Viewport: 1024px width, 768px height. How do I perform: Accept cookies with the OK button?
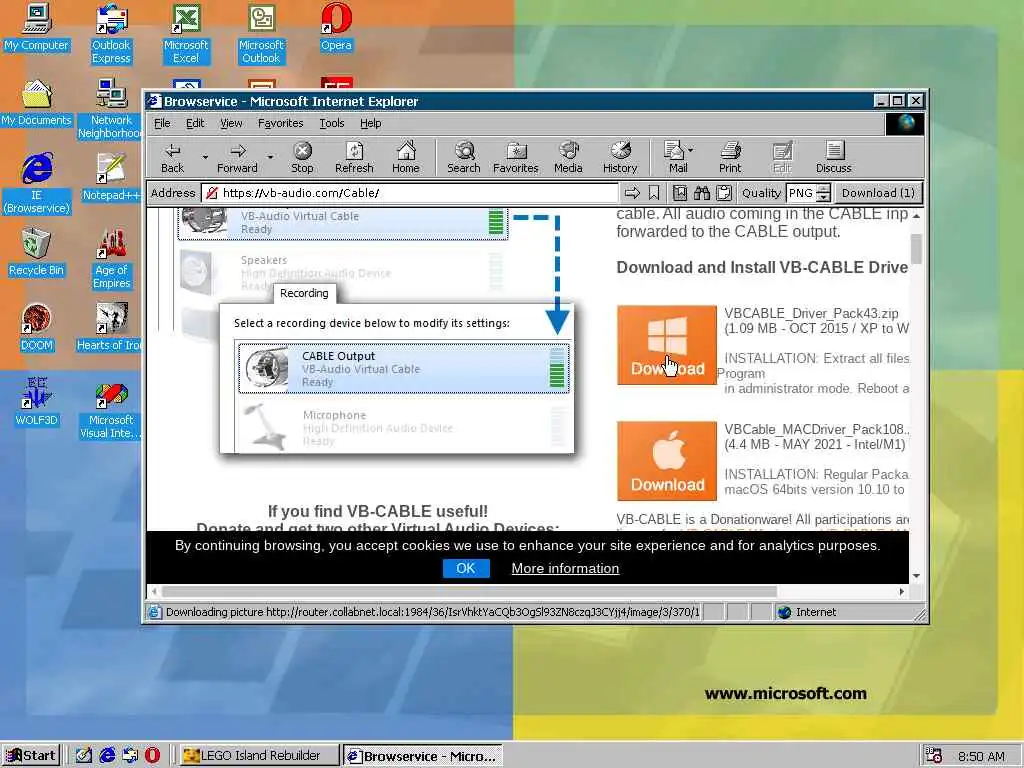466,568
